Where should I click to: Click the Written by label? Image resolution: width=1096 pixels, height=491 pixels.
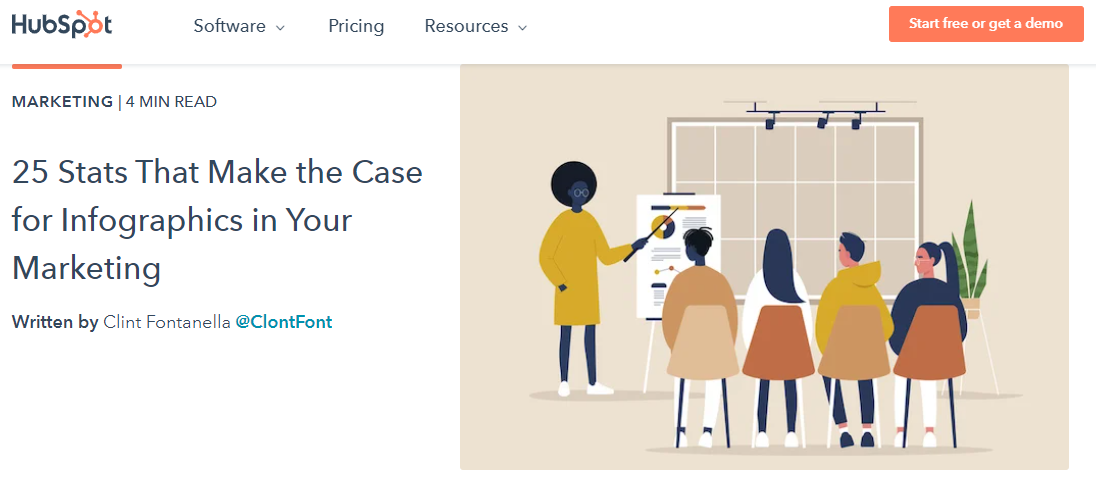coord(55,322)
